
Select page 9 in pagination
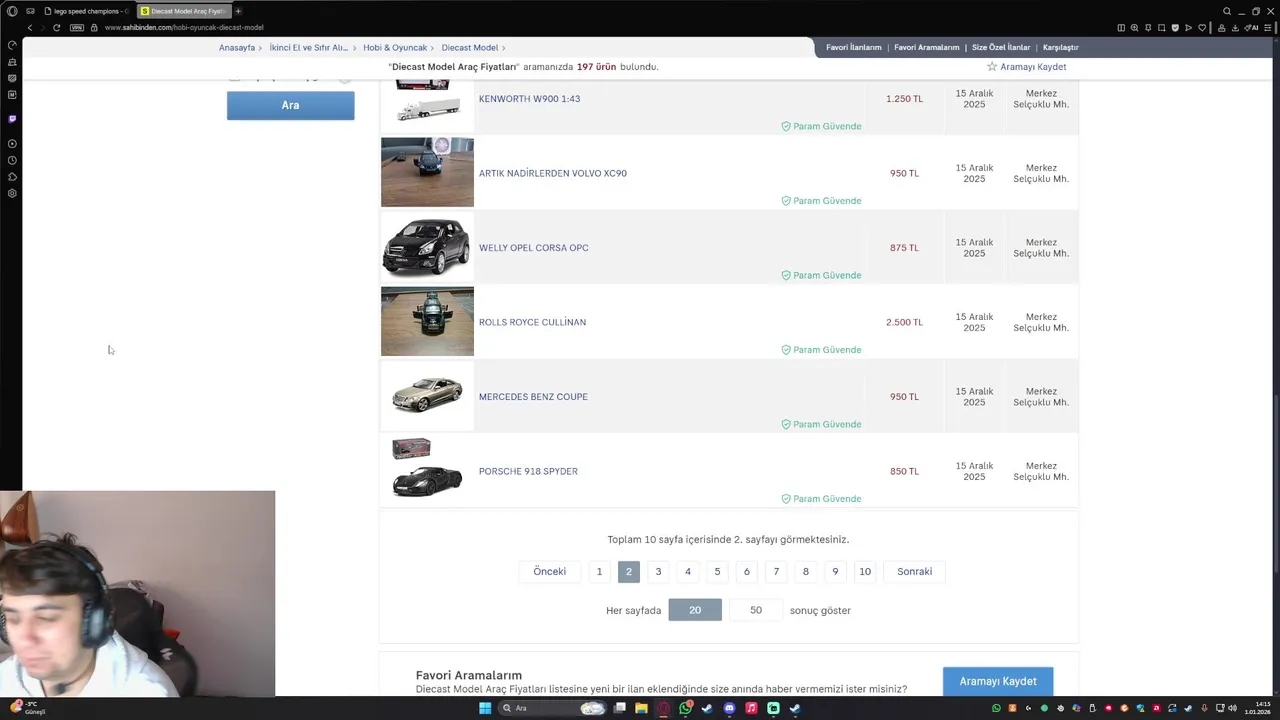click(835, 571)
